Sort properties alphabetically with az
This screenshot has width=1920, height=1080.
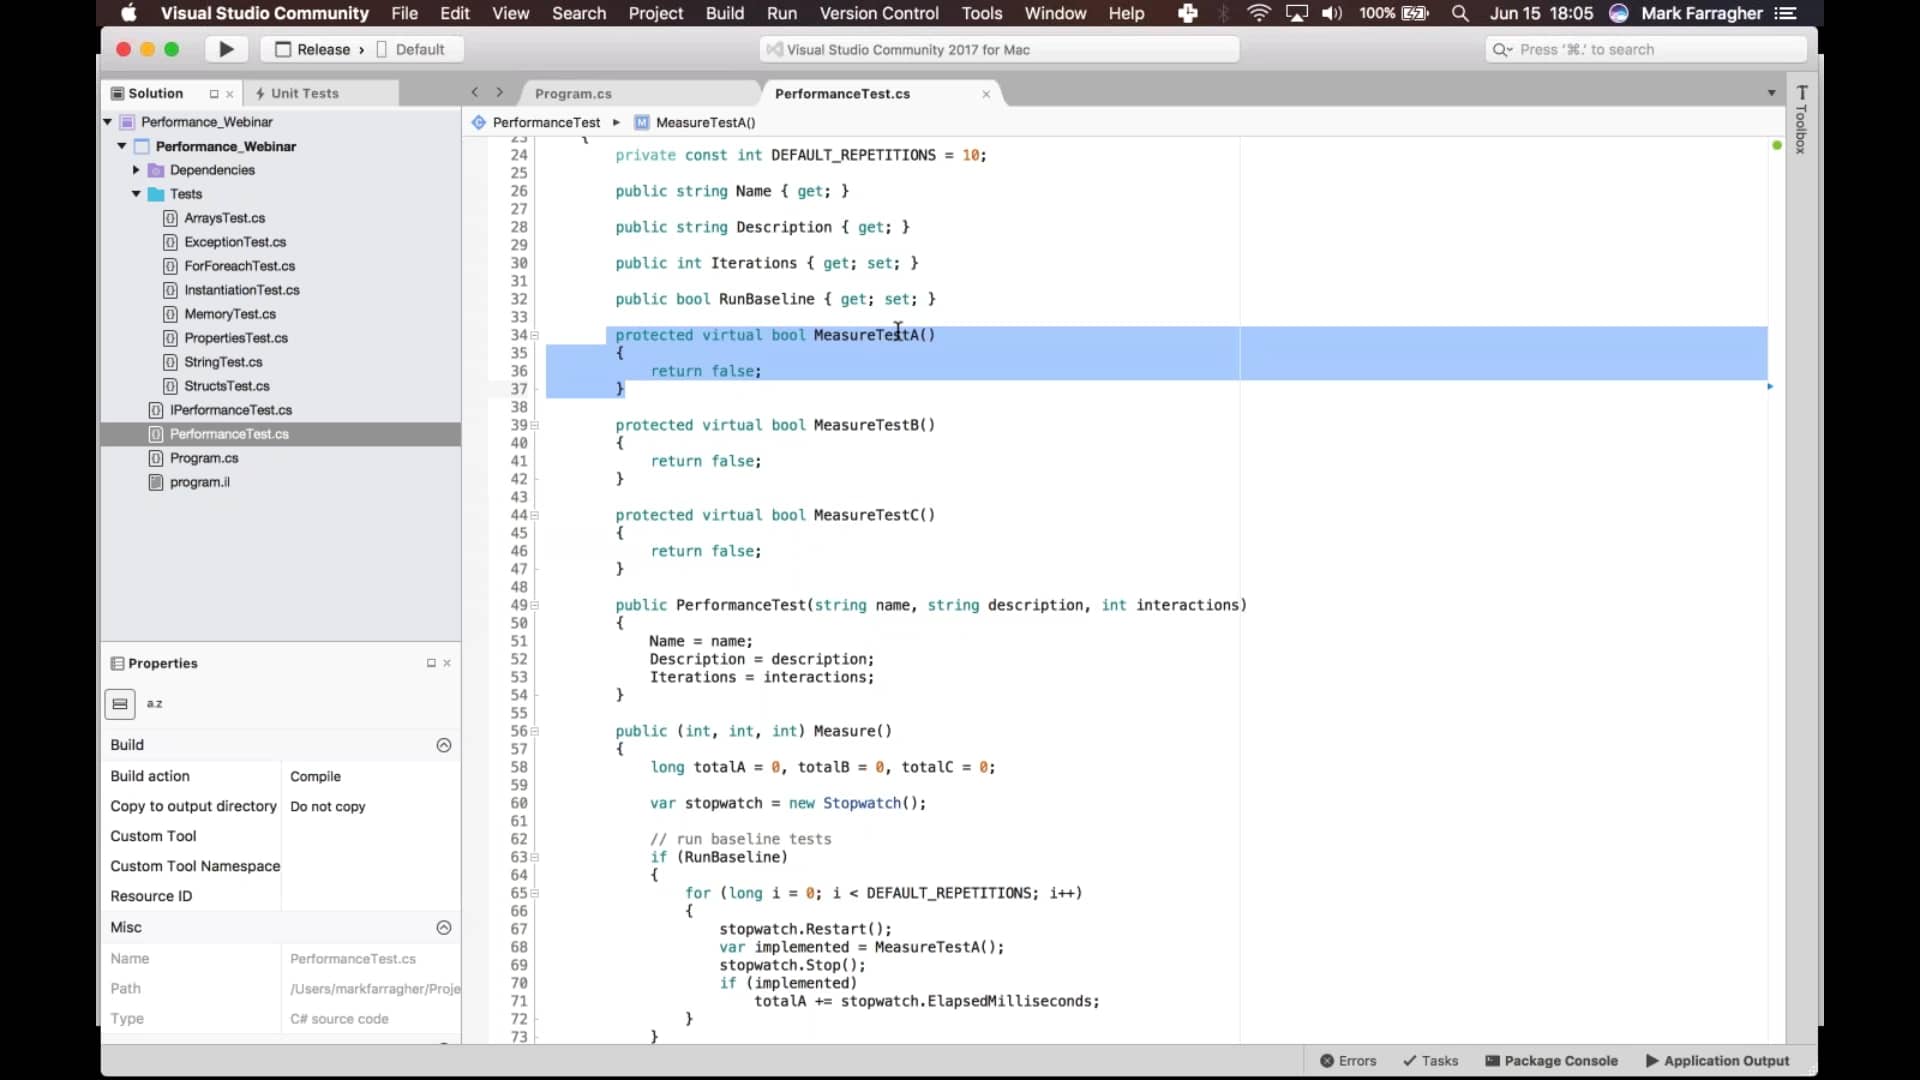(x=155, y=704)
